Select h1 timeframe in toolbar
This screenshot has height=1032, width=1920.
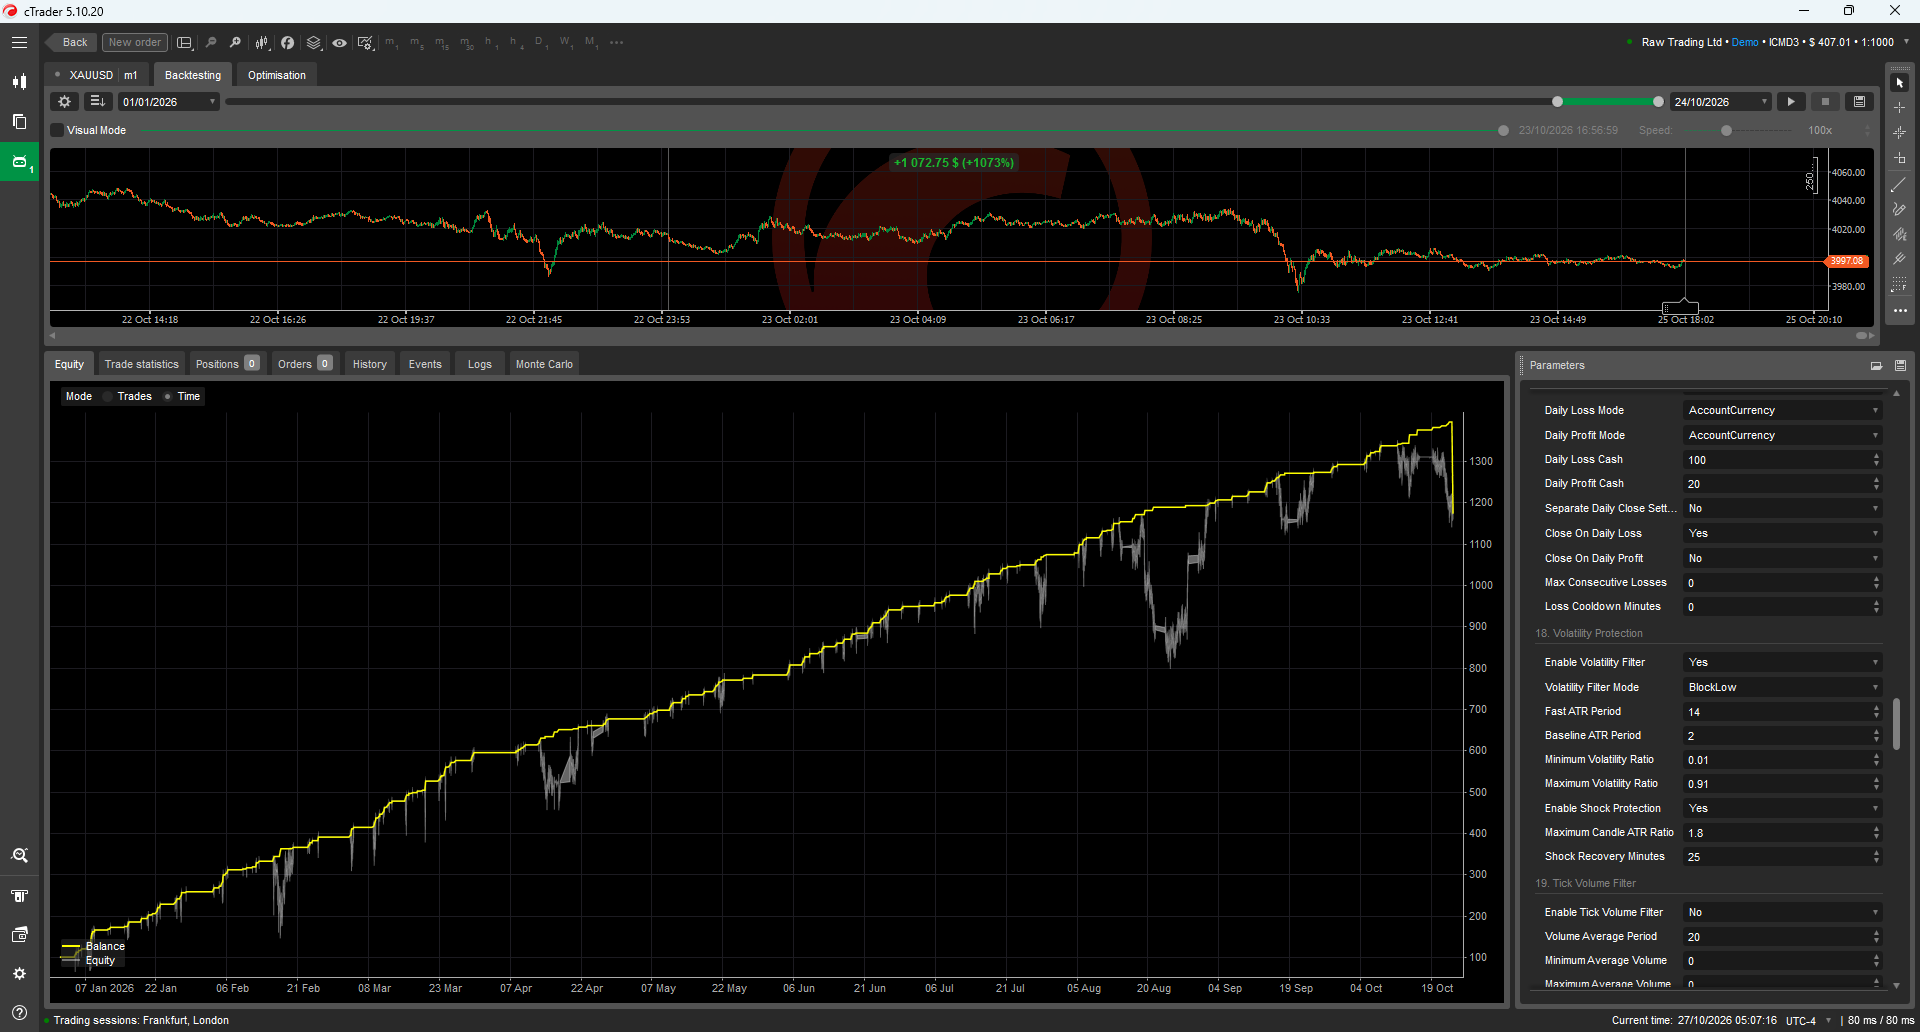(x=490, y=43)
